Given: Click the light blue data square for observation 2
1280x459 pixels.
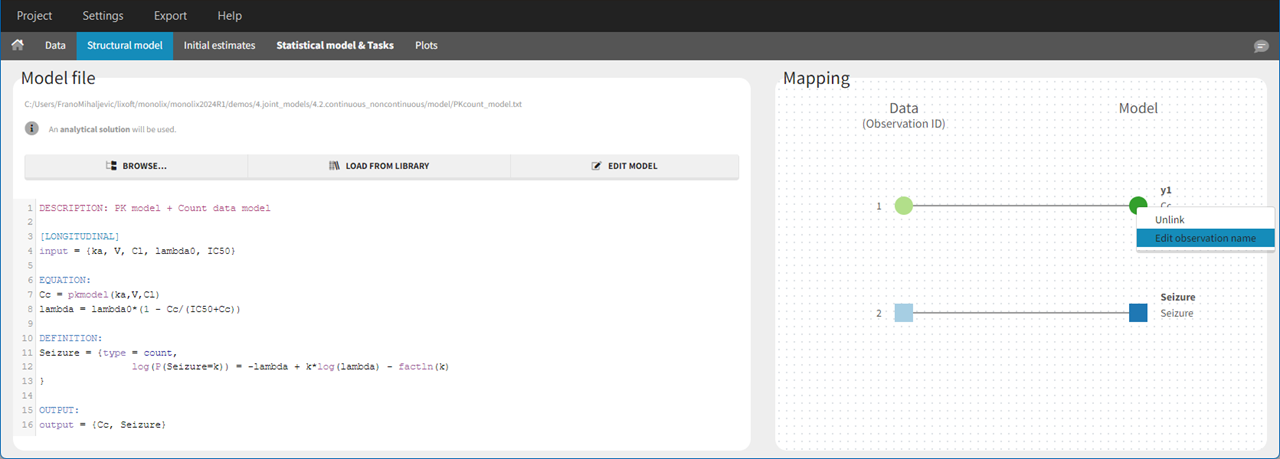Looking at the screenshot, I should [x=903, y=313].
